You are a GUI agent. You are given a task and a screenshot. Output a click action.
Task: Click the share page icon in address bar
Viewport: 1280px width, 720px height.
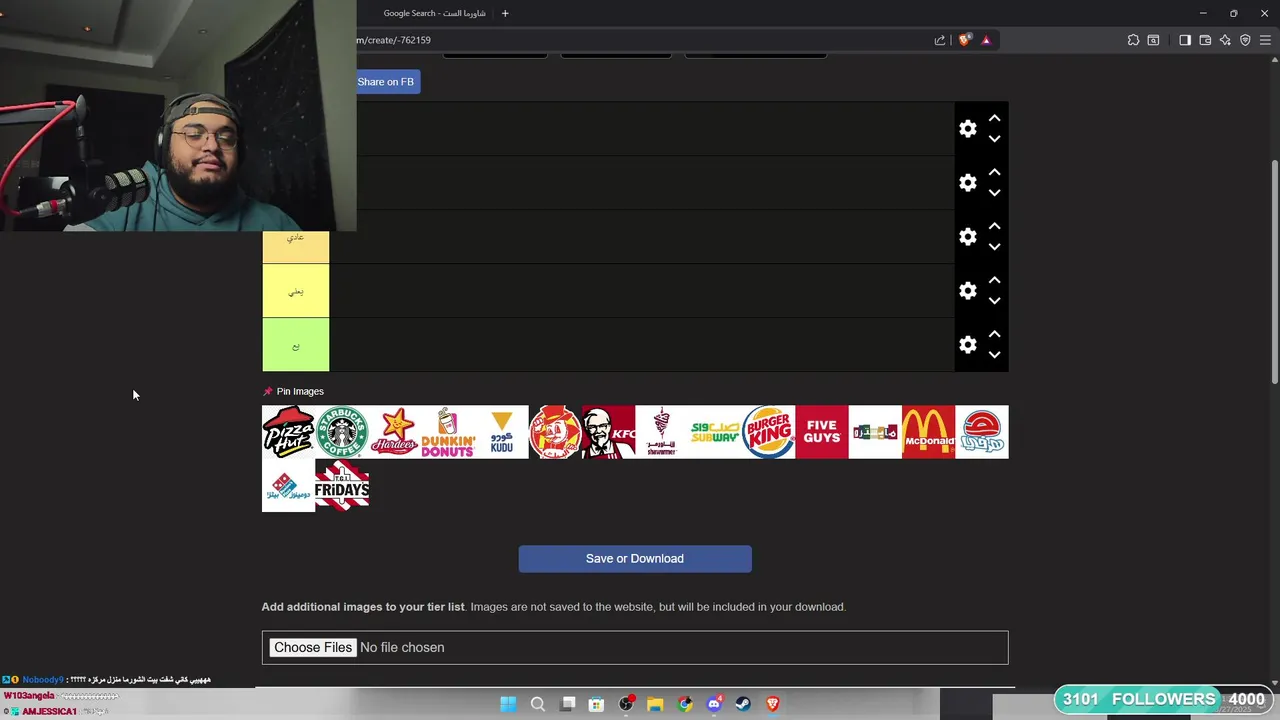coord(940,40)
